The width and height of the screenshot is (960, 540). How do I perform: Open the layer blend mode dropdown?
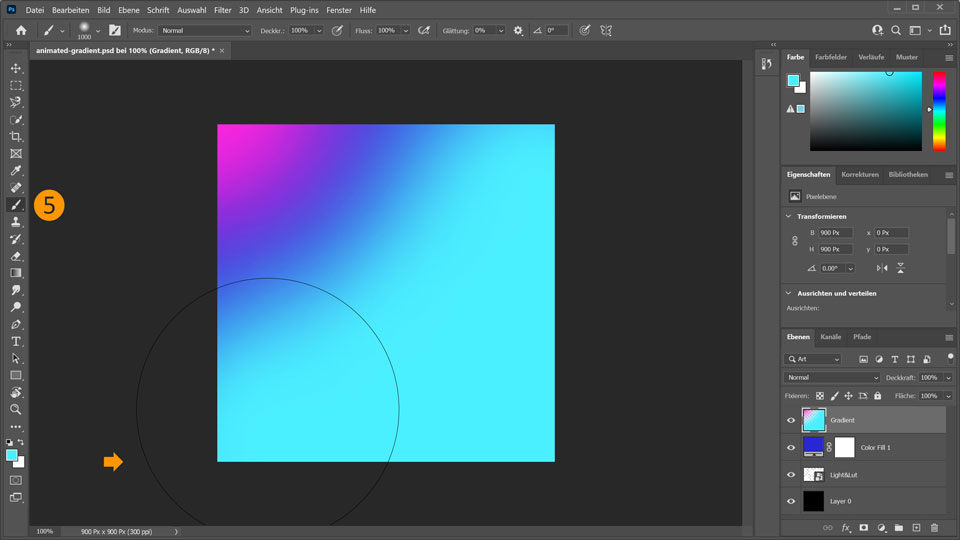click(832, 378)
